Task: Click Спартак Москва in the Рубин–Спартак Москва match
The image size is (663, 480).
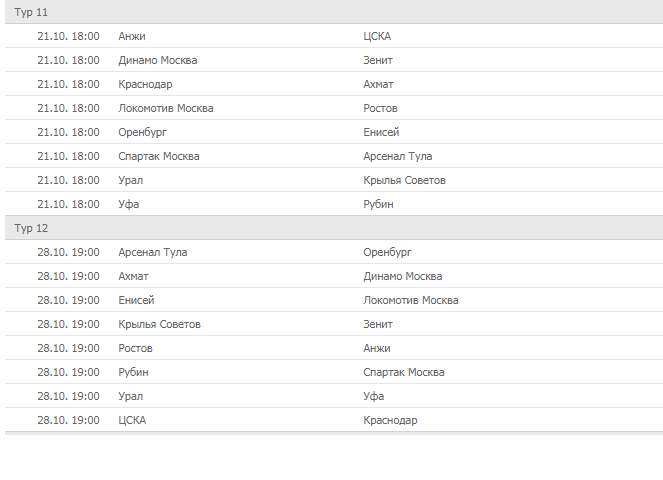Action: pos(404,372)
